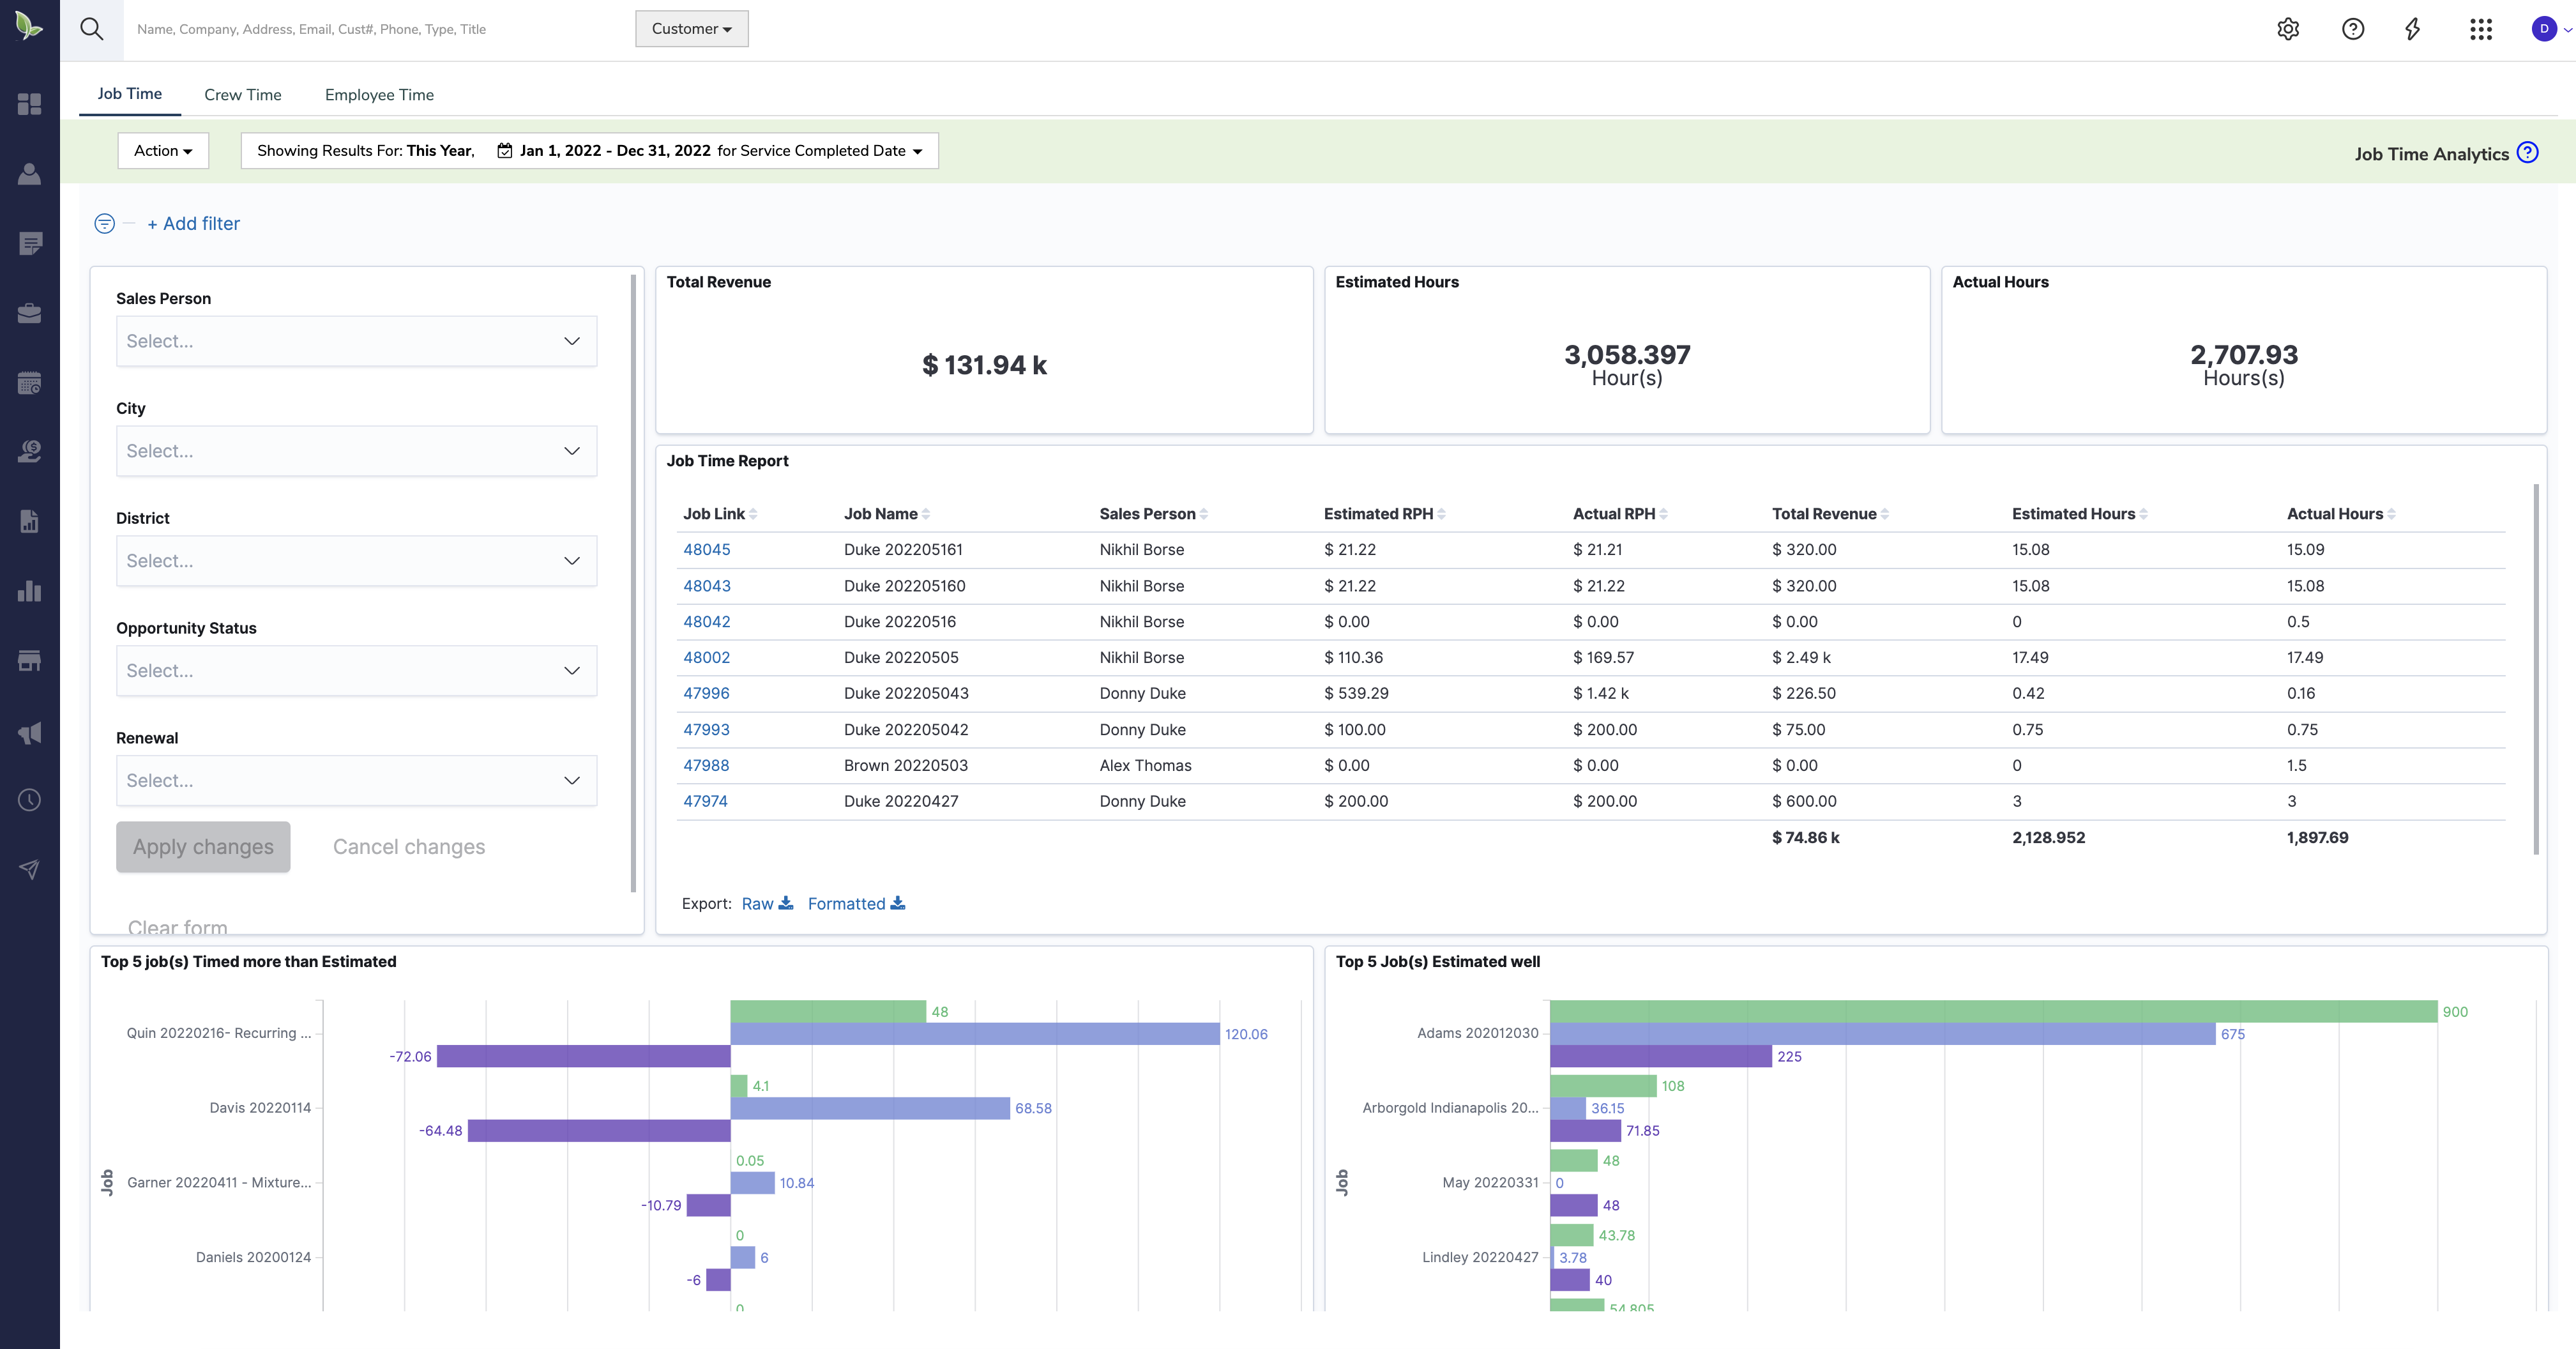This screenshot has height=1349, width=2576.
Task: Click the Job Time Analytics help icon
Action: coord(2528,153)
